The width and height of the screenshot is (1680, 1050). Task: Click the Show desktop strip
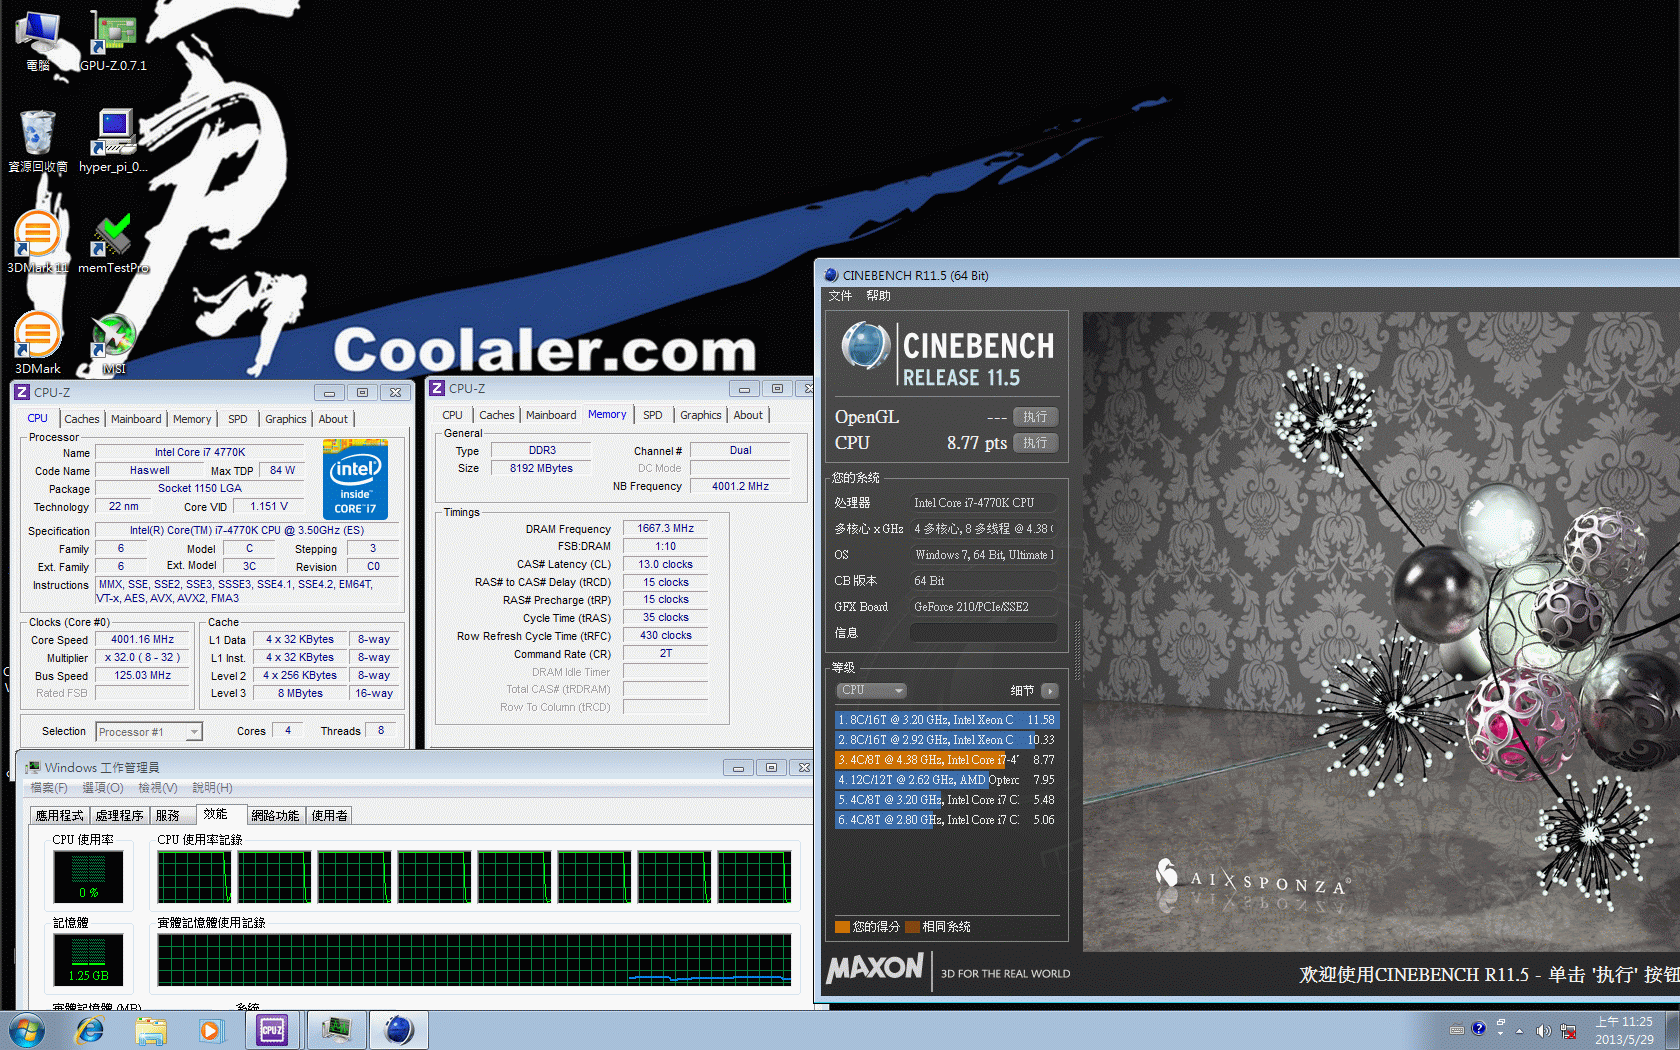tap(1672, 1031)
